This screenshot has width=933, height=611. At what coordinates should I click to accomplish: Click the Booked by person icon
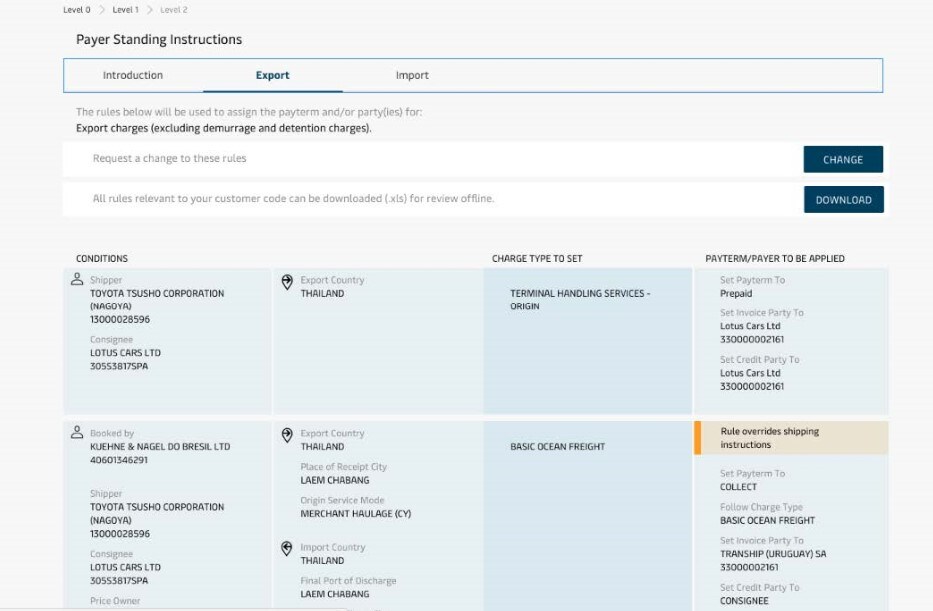(77, 434)
